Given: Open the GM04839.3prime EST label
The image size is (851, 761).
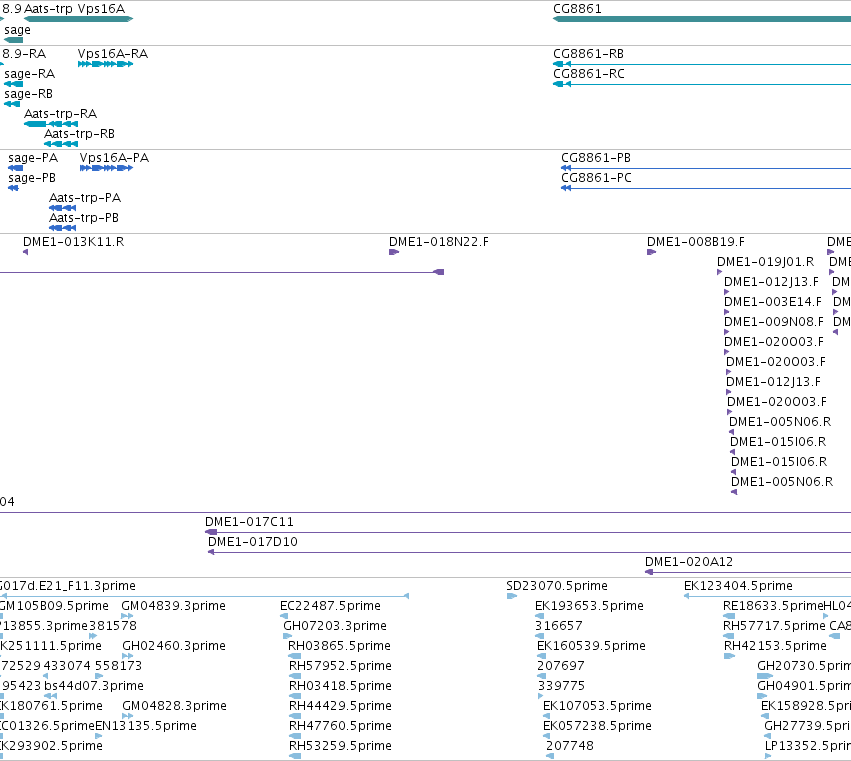Looking at the screenshot, I should pyautogui.click(x=173, y=606).
